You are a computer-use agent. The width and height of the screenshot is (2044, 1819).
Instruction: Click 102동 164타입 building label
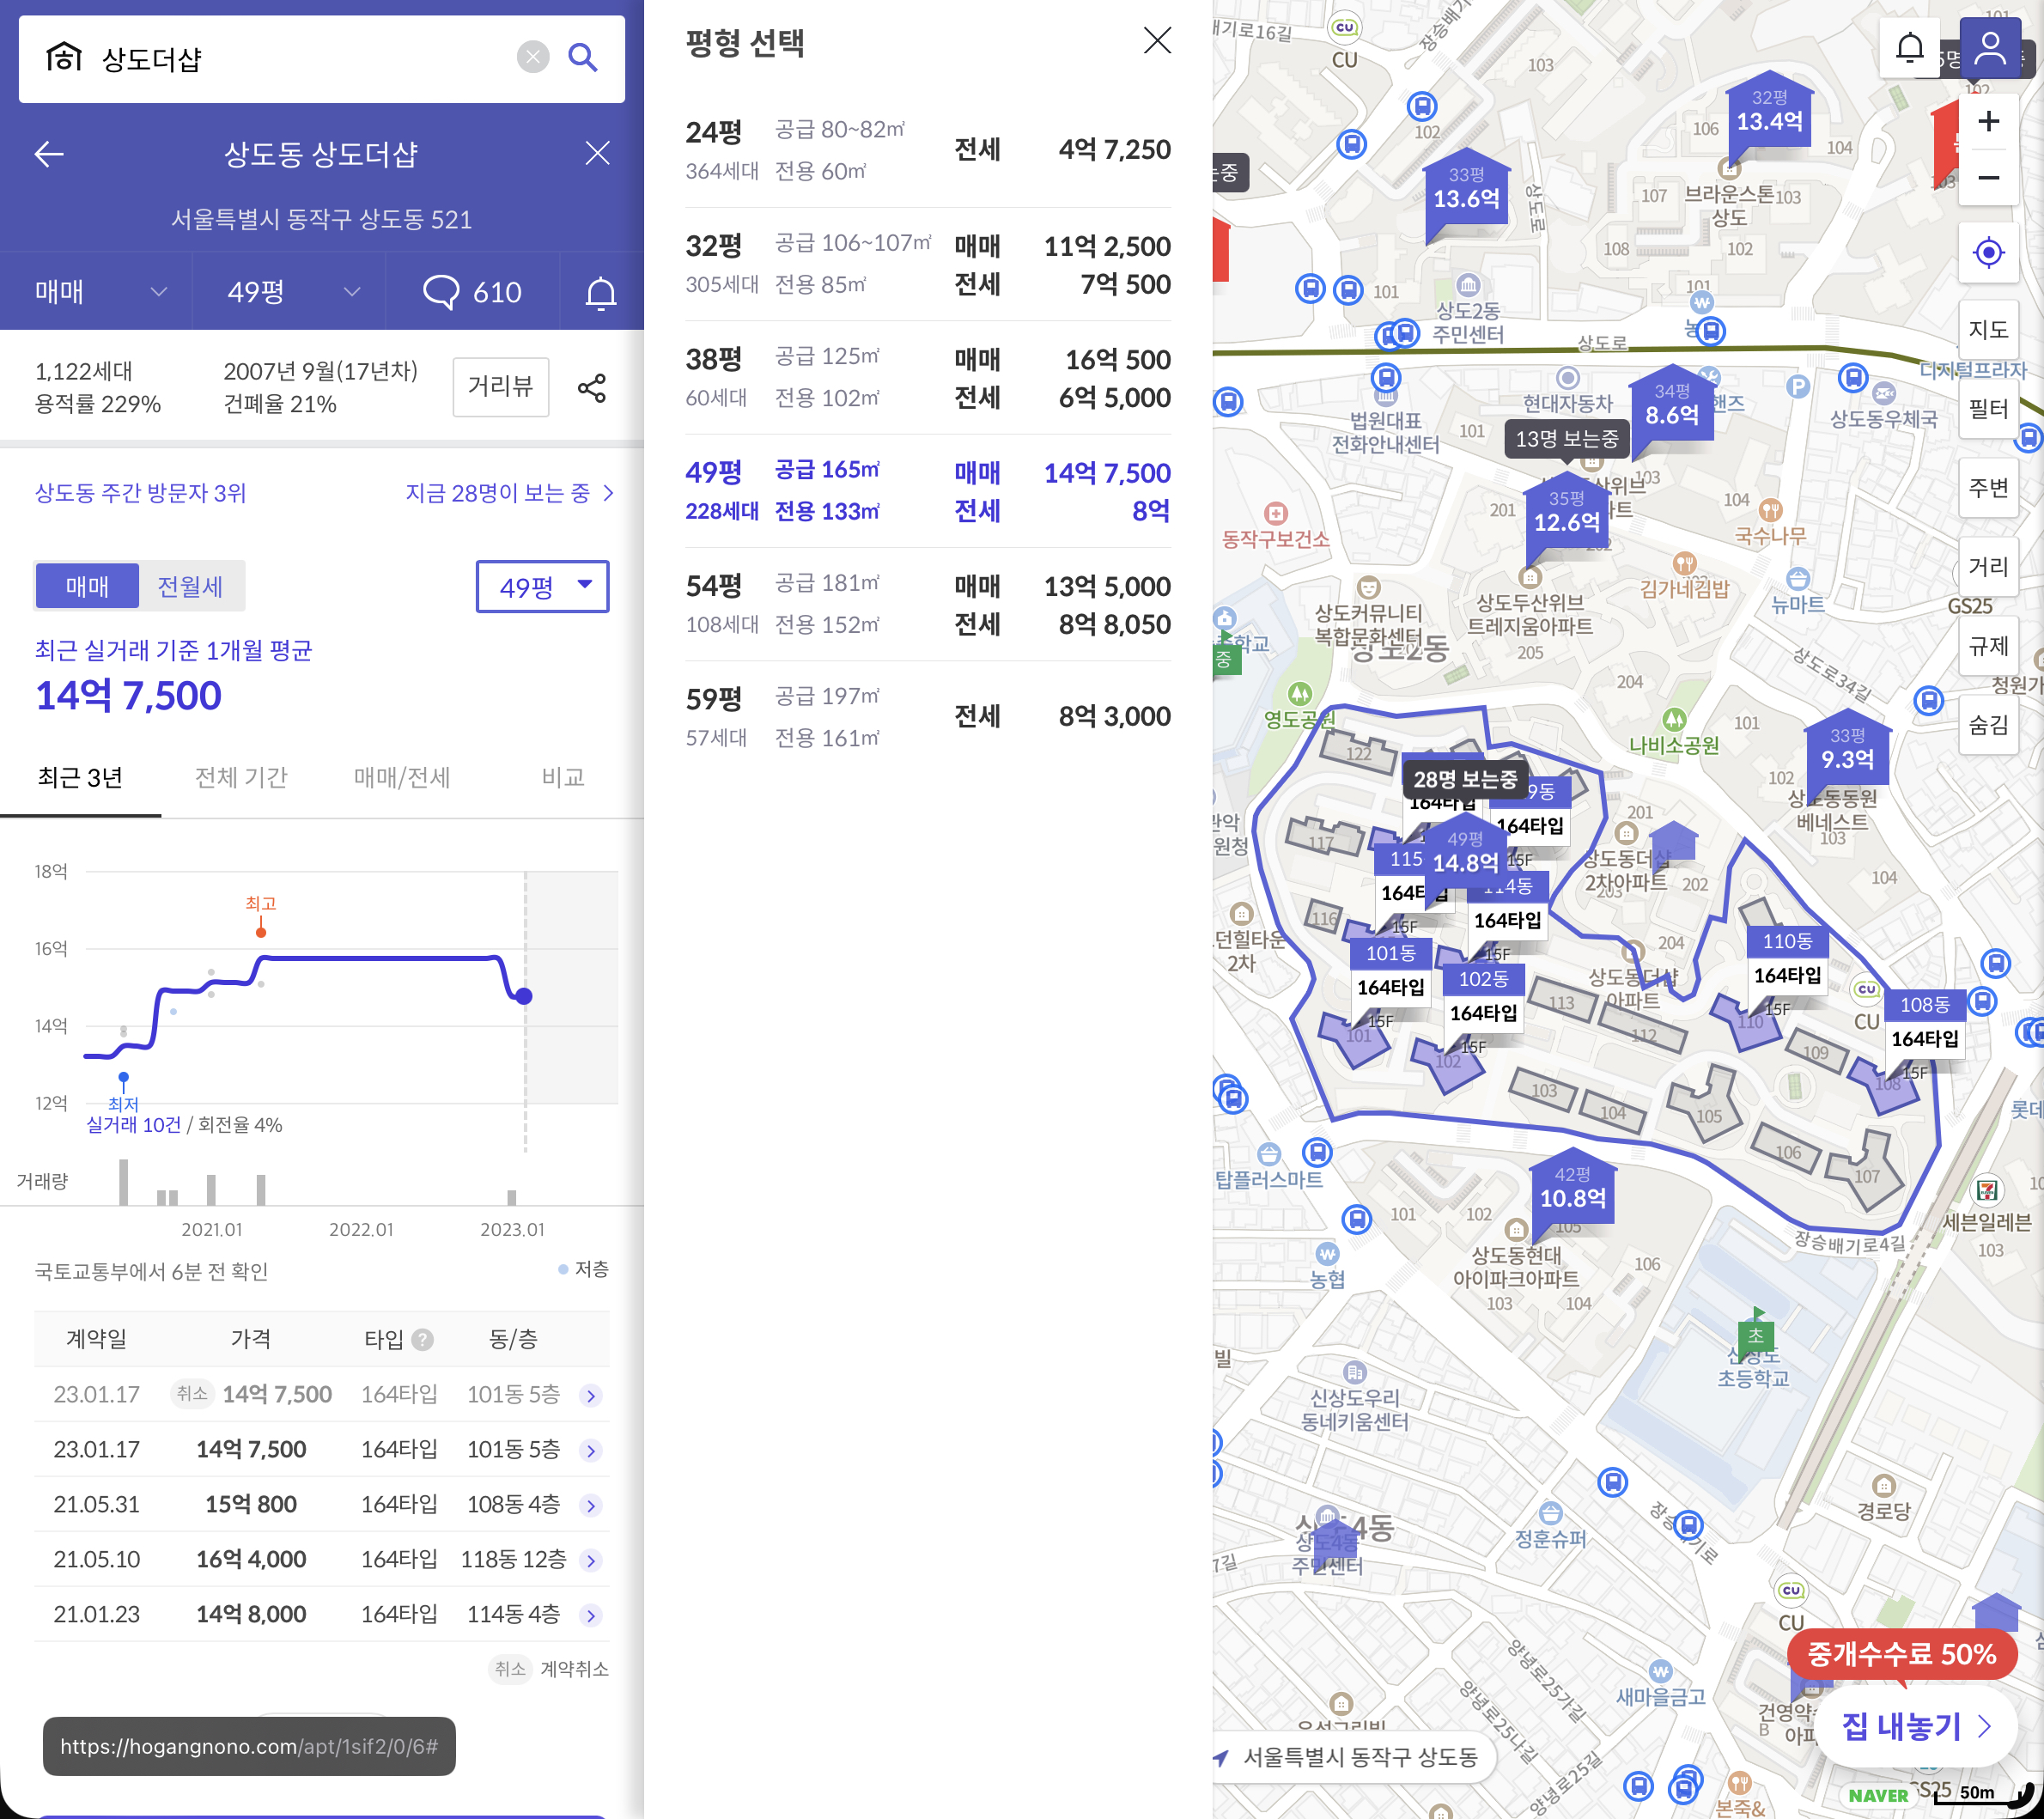[1483, 997]
